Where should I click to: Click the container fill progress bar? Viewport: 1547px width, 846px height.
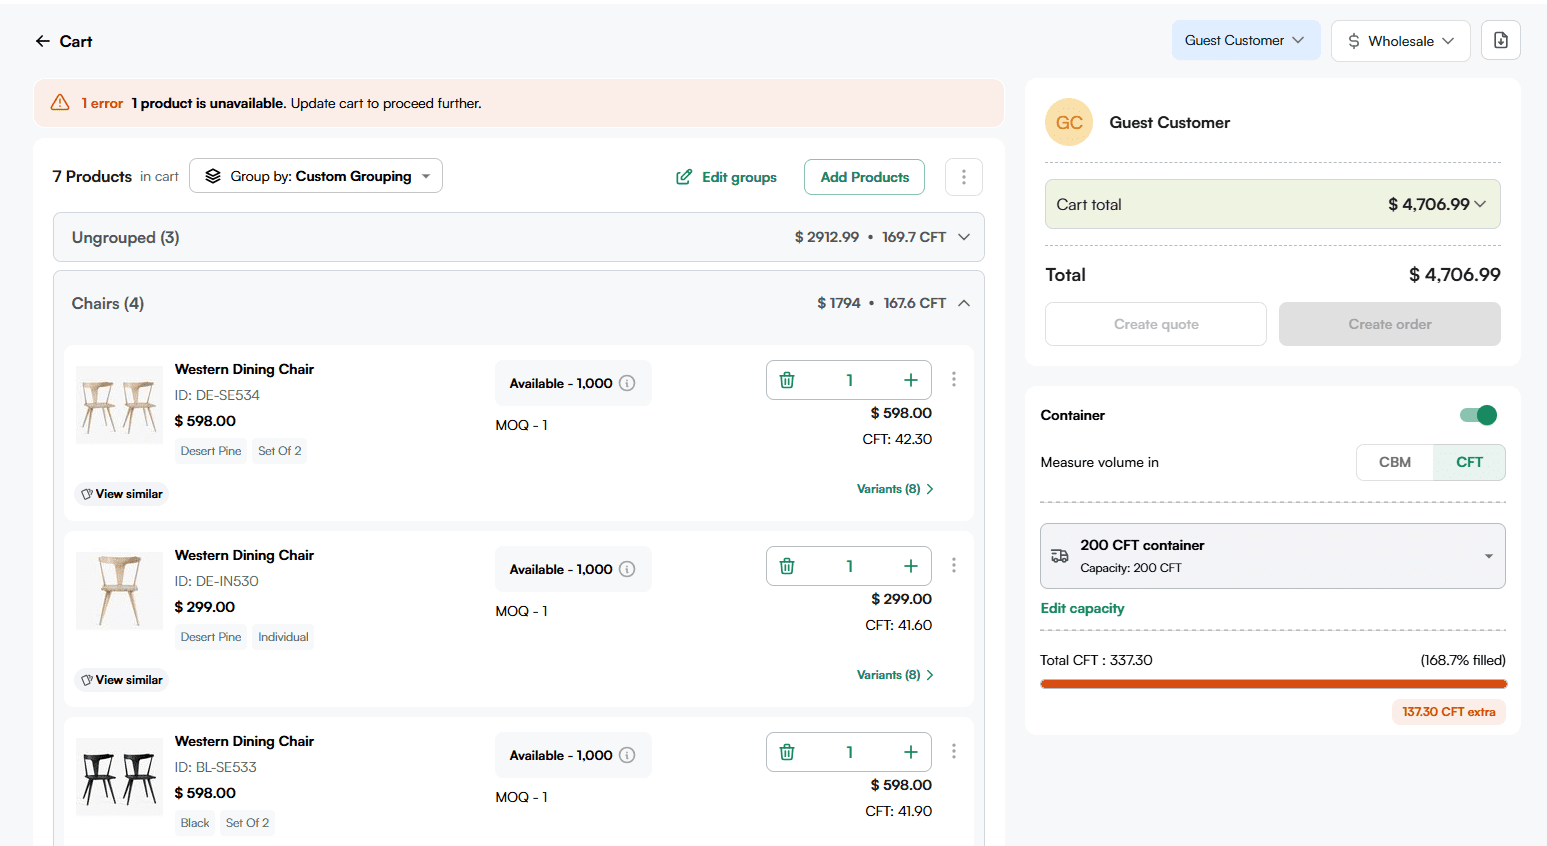click(x=1272, y=684)
